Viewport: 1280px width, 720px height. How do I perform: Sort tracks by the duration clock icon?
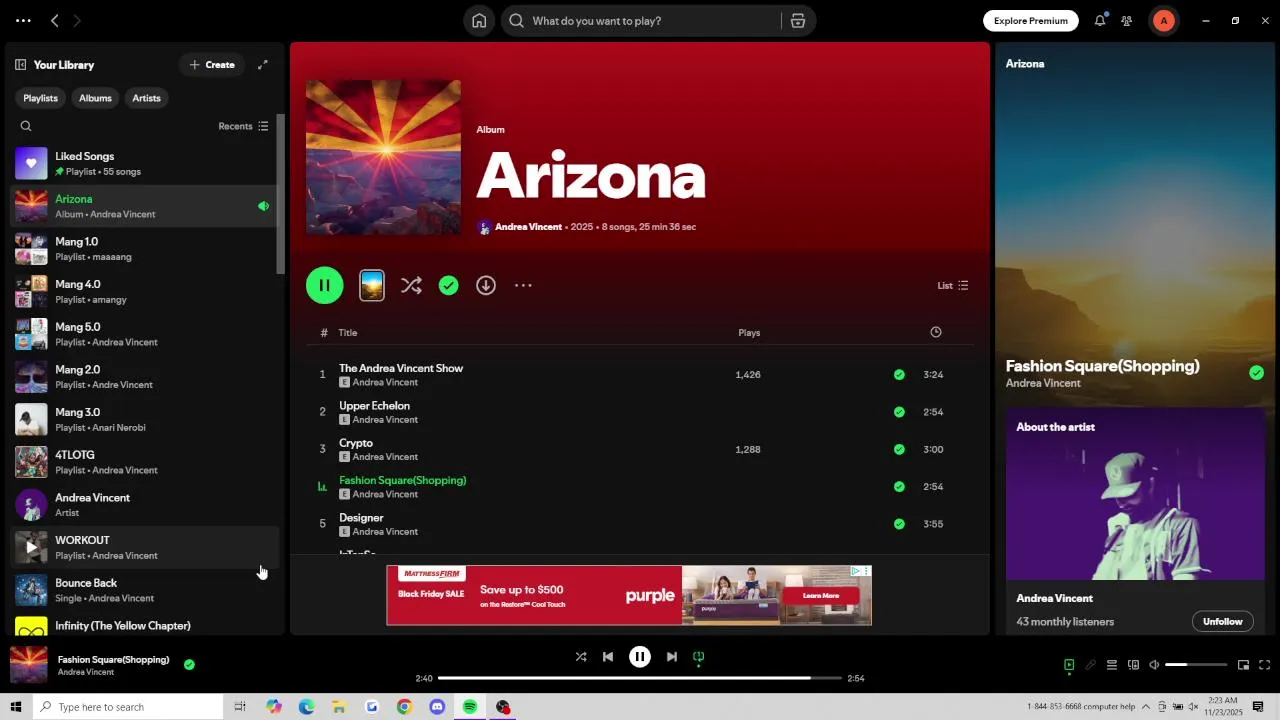[x=936, y=332]
